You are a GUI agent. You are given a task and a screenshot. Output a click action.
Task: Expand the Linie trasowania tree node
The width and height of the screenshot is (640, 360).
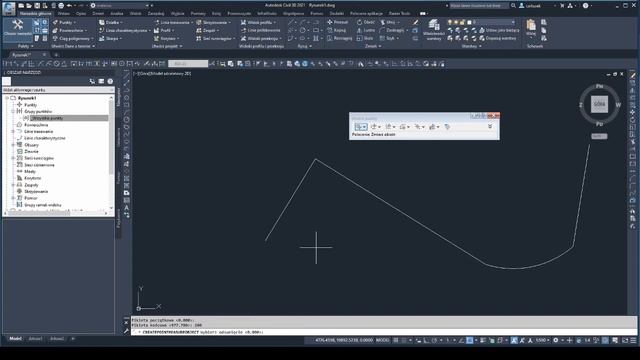click(x=13, y=131)
